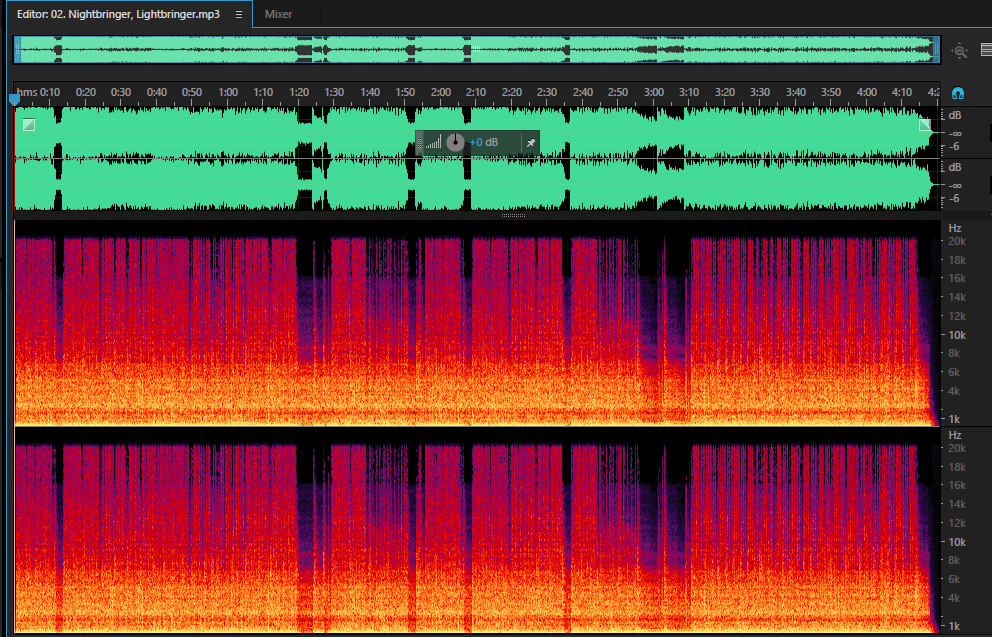Pin the volume HUD with the pushpin icon
Viewport: 992px width, 637px height.
click(x=531, y=143)
